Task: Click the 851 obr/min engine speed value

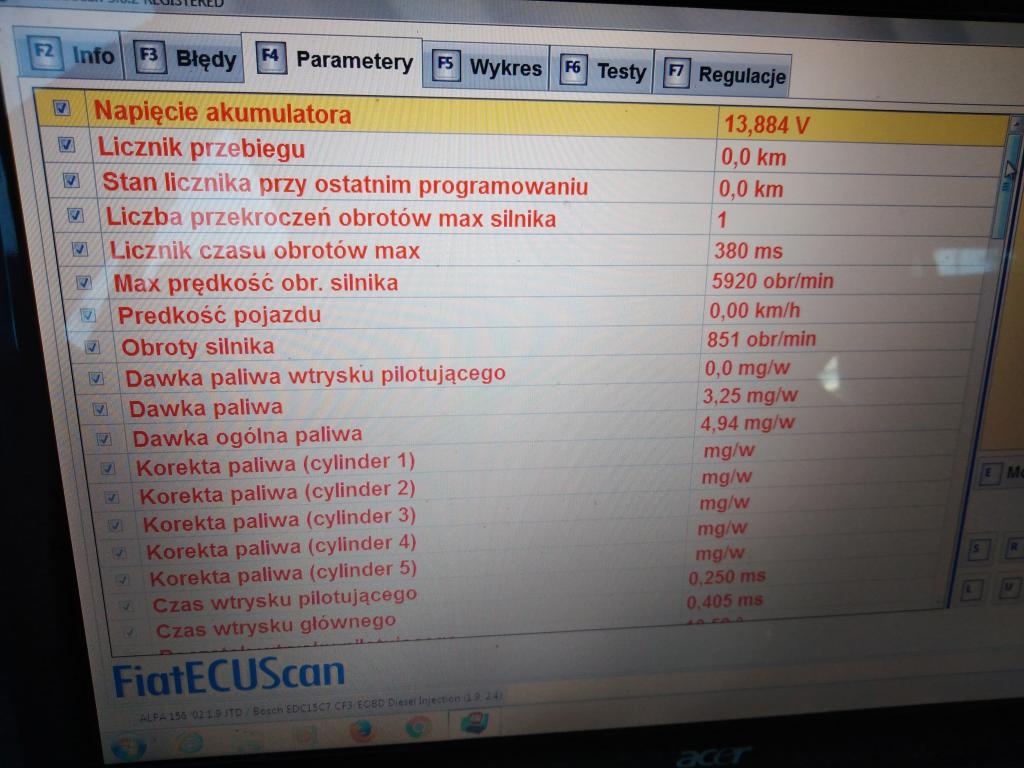Action: pyautogui.click(x=761, y=339)
